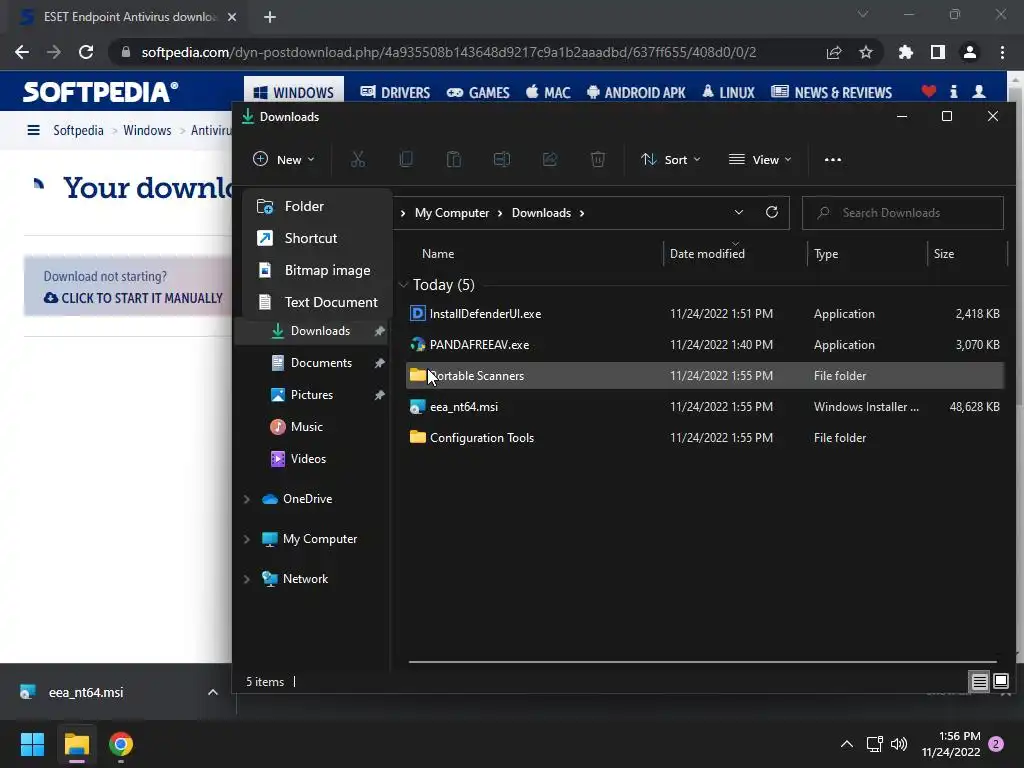Open Softpedia LINUX tab
This screenshot has width=1024, height=768.
pyautogui.click(x=728, y=93)
